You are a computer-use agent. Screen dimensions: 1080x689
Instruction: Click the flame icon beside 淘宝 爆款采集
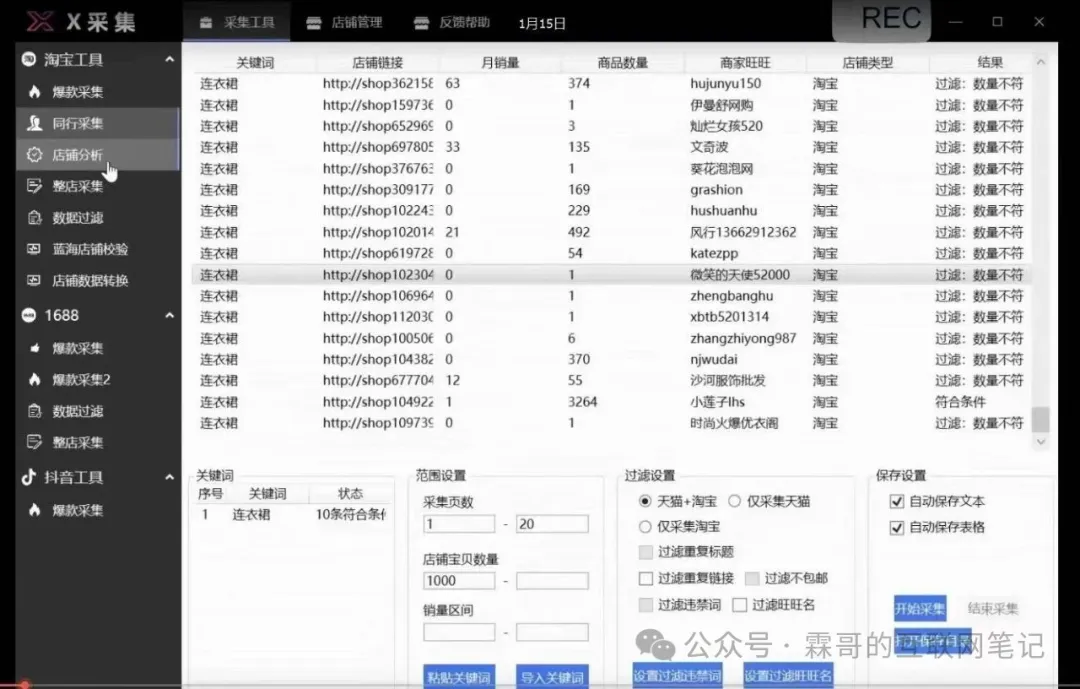pos(34,92)
